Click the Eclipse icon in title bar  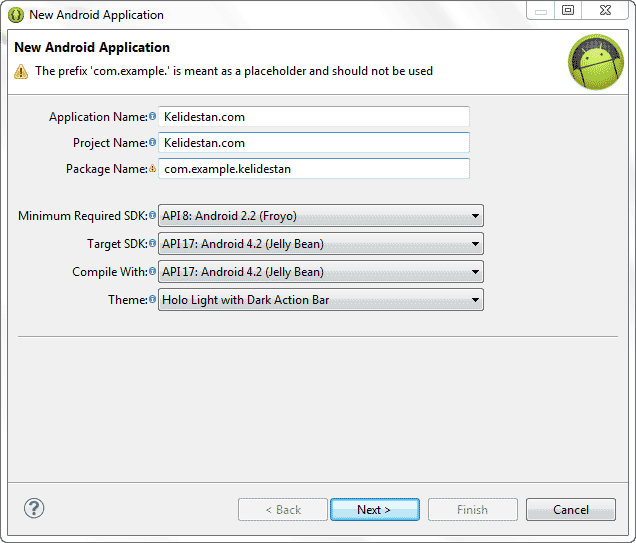coord(16,15)
